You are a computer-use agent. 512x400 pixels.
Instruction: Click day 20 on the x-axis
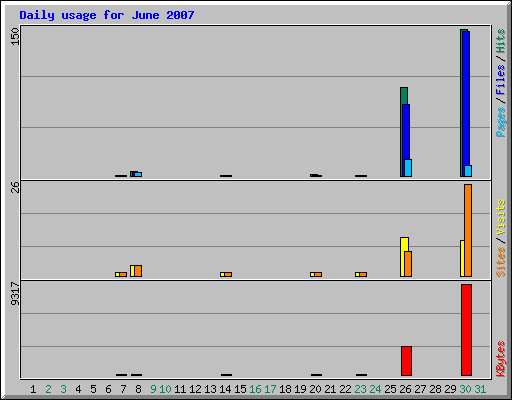(315, 389)
